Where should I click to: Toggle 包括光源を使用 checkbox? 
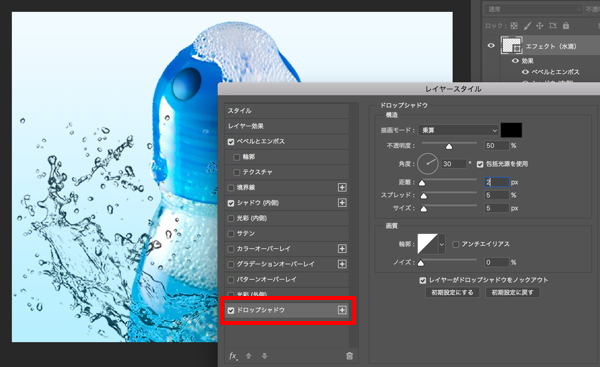tap(480, 164)
